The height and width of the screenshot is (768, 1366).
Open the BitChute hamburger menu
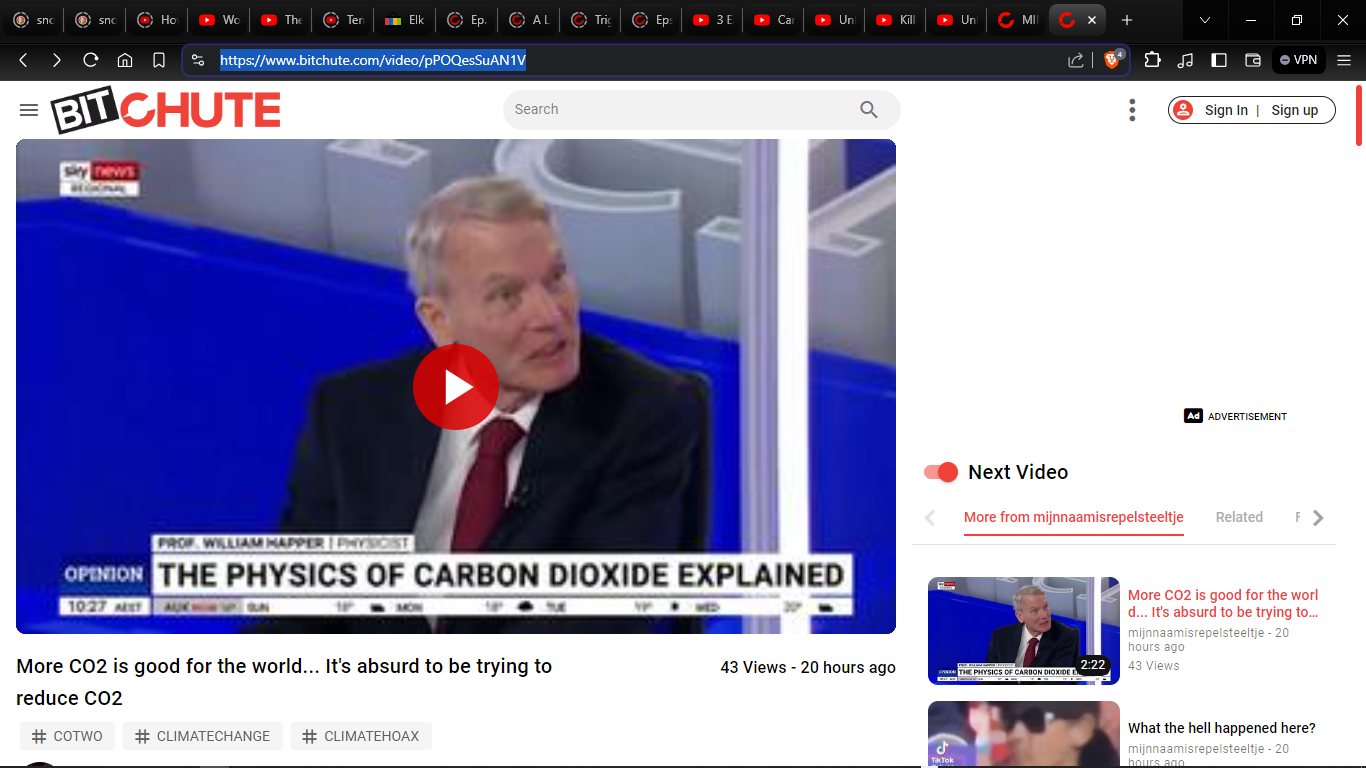[29, 110]
